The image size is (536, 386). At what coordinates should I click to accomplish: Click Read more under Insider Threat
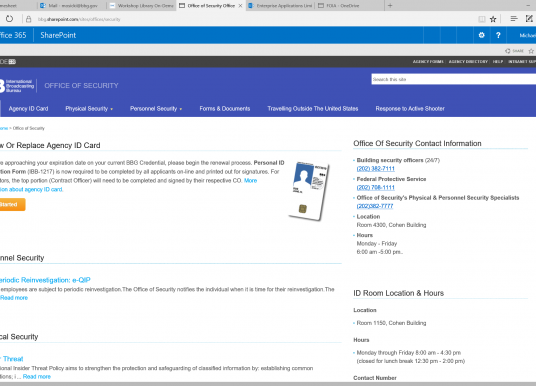tap(37, 377)
